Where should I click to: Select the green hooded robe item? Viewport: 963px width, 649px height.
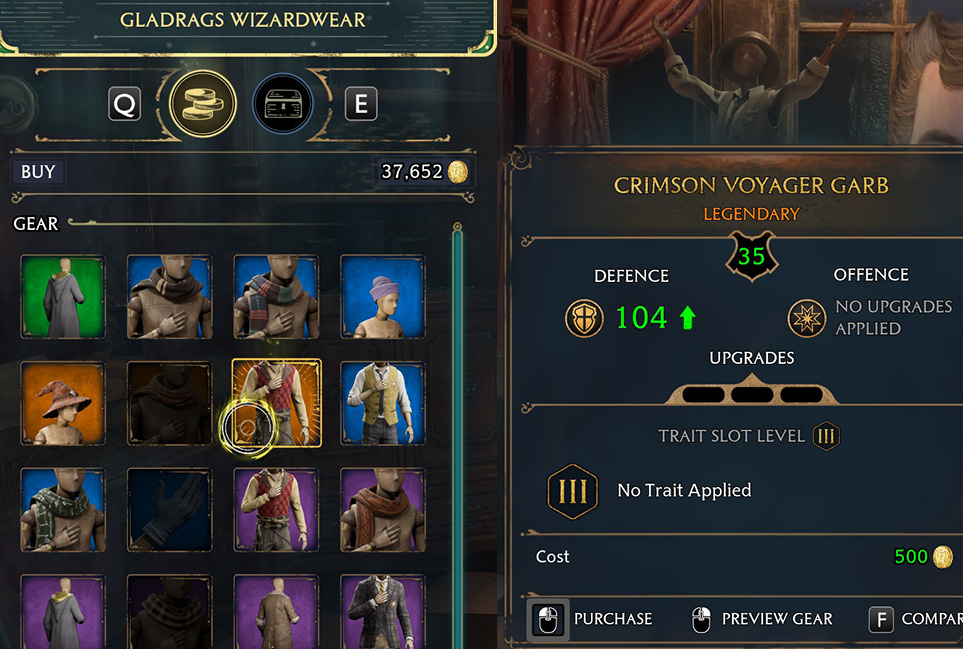(x=63, y=297)
